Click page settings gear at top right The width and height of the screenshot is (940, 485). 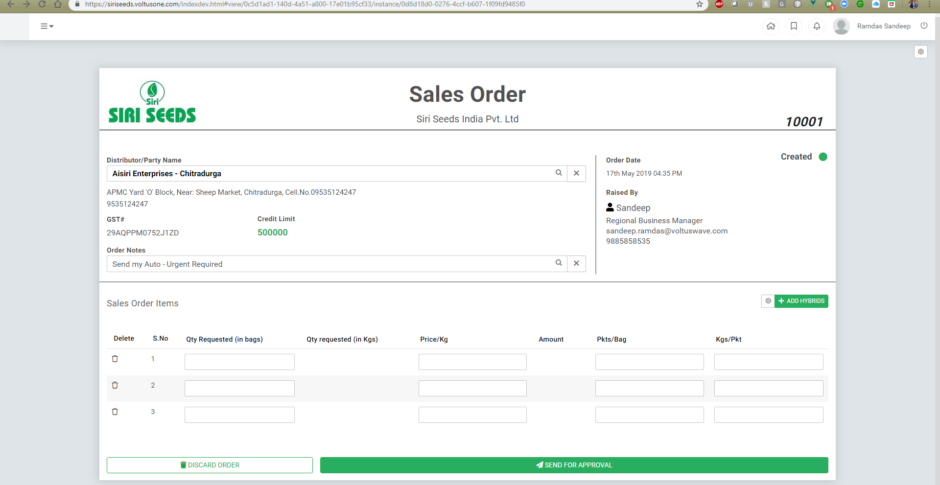[x=921, y=52]
